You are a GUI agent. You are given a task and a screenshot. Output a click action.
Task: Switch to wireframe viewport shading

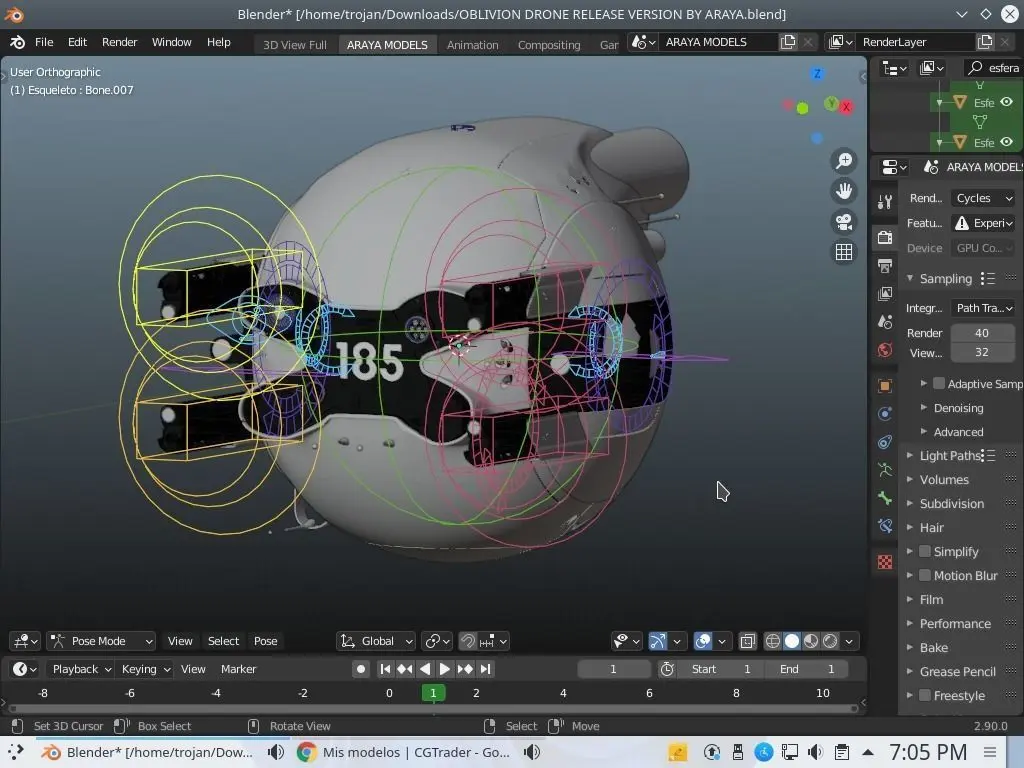(773, 641)
